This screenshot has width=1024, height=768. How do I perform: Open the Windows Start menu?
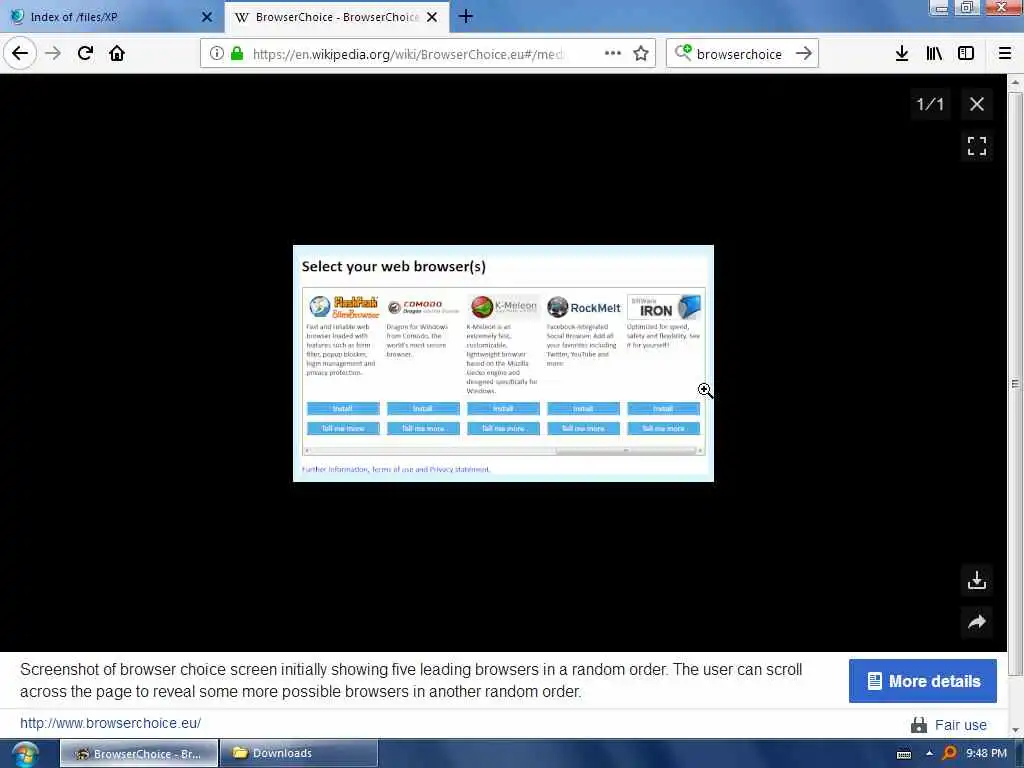[x=24, y=754]
